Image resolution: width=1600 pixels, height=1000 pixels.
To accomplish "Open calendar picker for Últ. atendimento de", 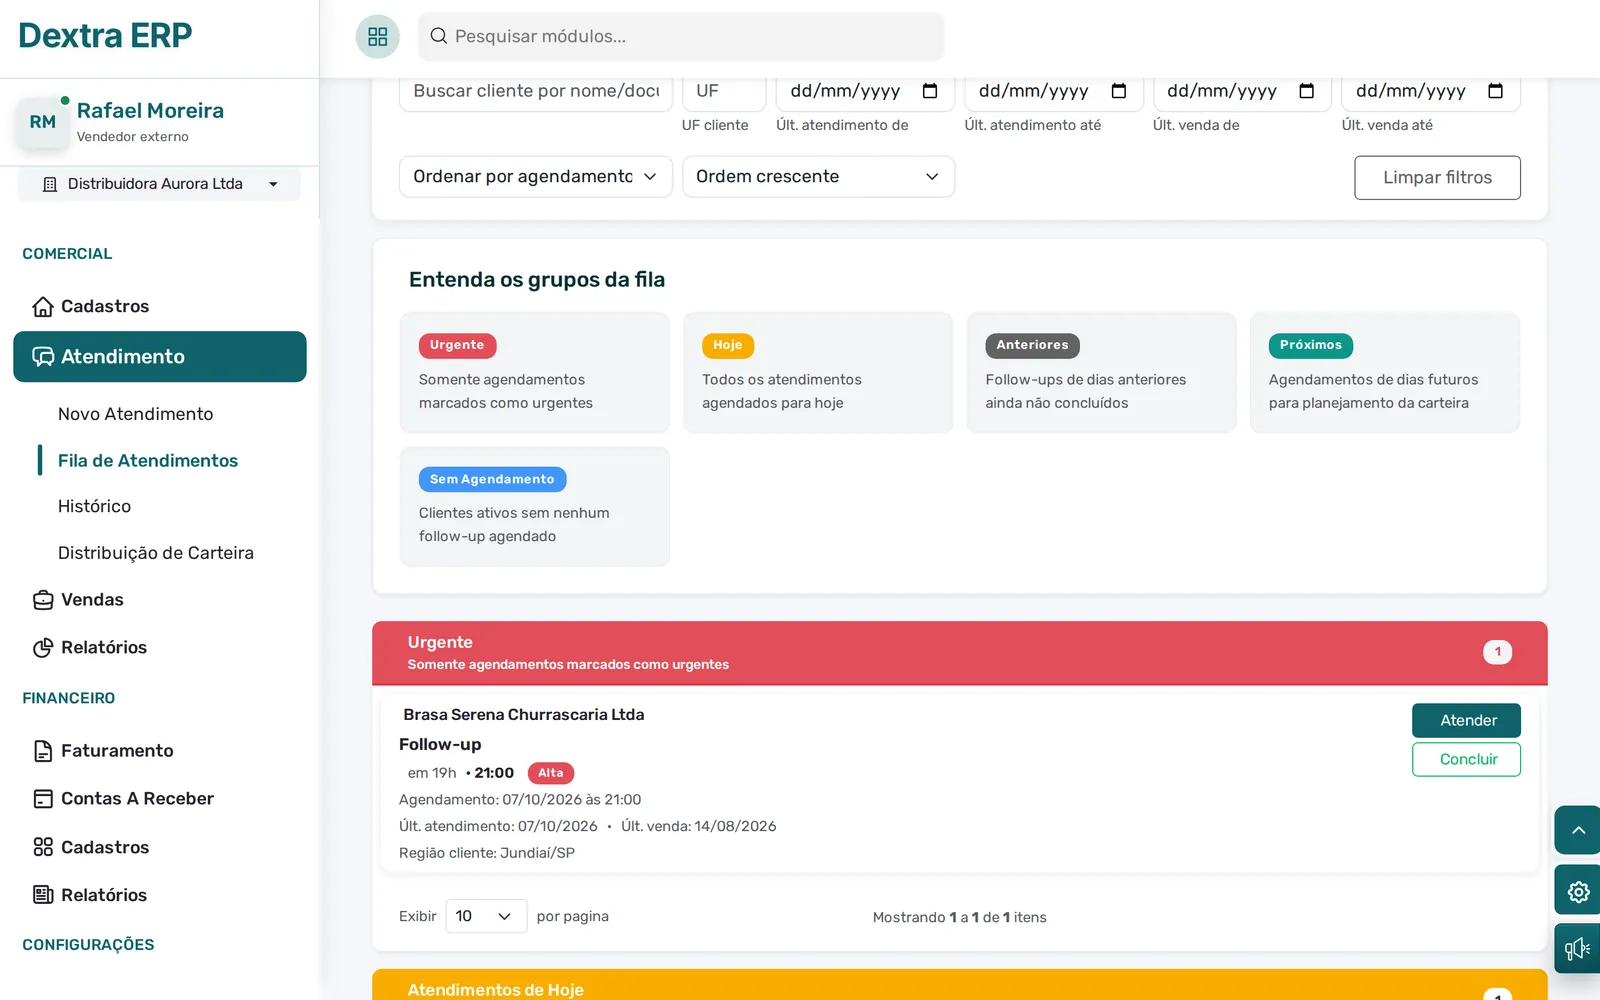I will (930, 91).
